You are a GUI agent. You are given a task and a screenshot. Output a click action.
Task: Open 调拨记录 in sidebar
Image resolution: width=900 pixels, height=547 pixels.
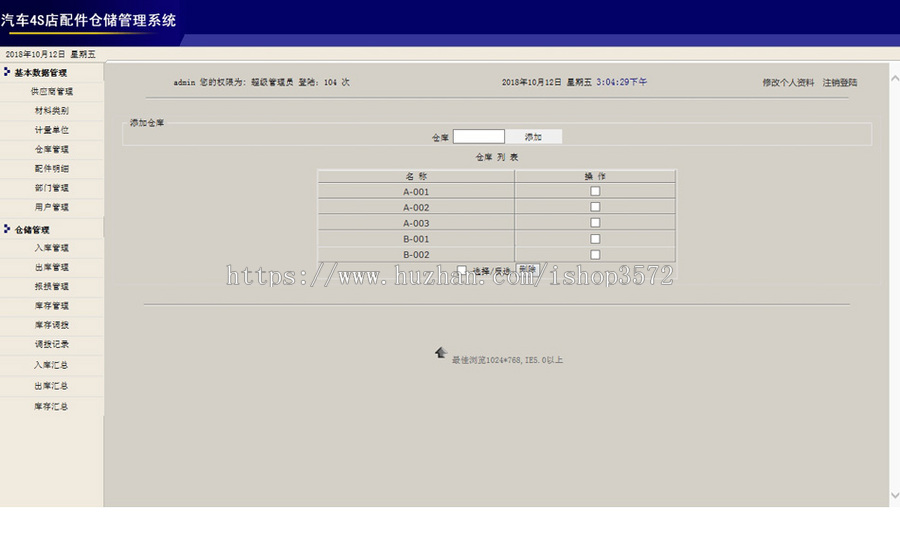52,344
